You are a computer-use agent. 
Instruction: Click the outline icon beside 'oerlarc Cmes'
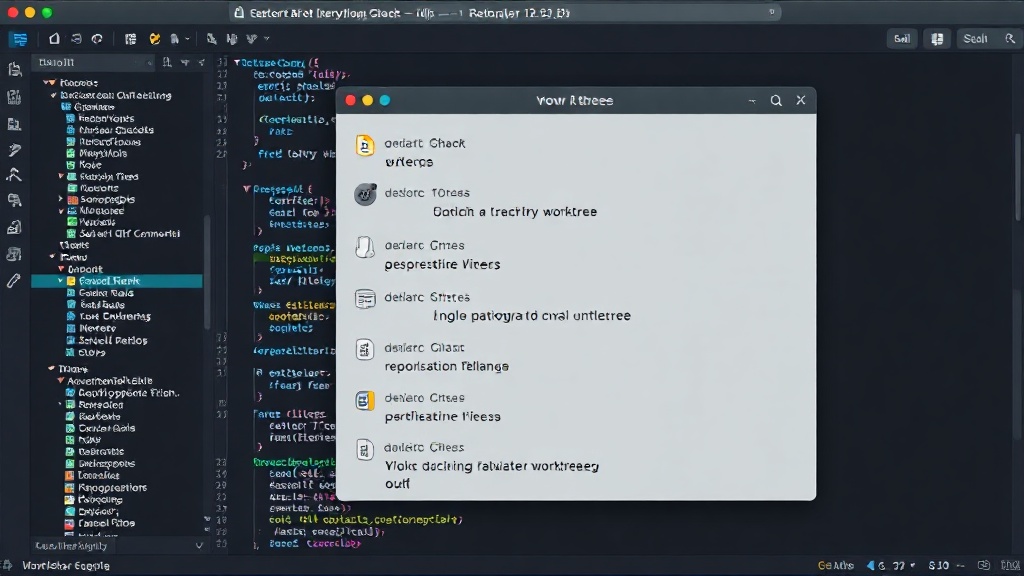click(x=365, y=247)
